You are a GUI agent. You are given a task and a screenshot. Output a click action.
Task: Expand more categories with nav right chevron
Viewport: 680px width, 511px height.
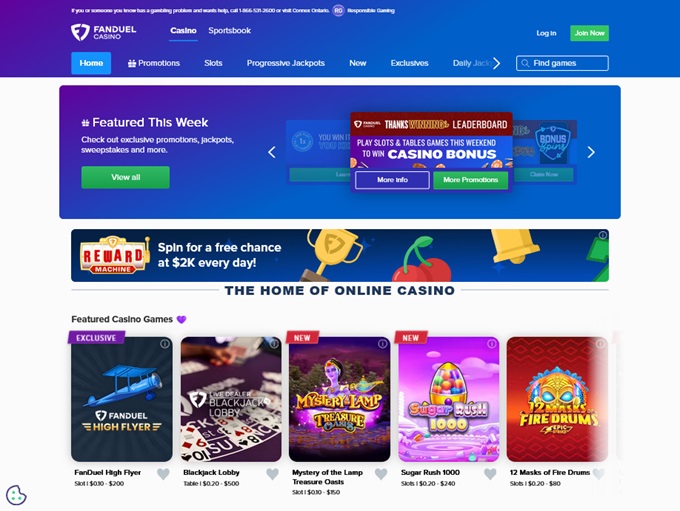tap(497, 63)
